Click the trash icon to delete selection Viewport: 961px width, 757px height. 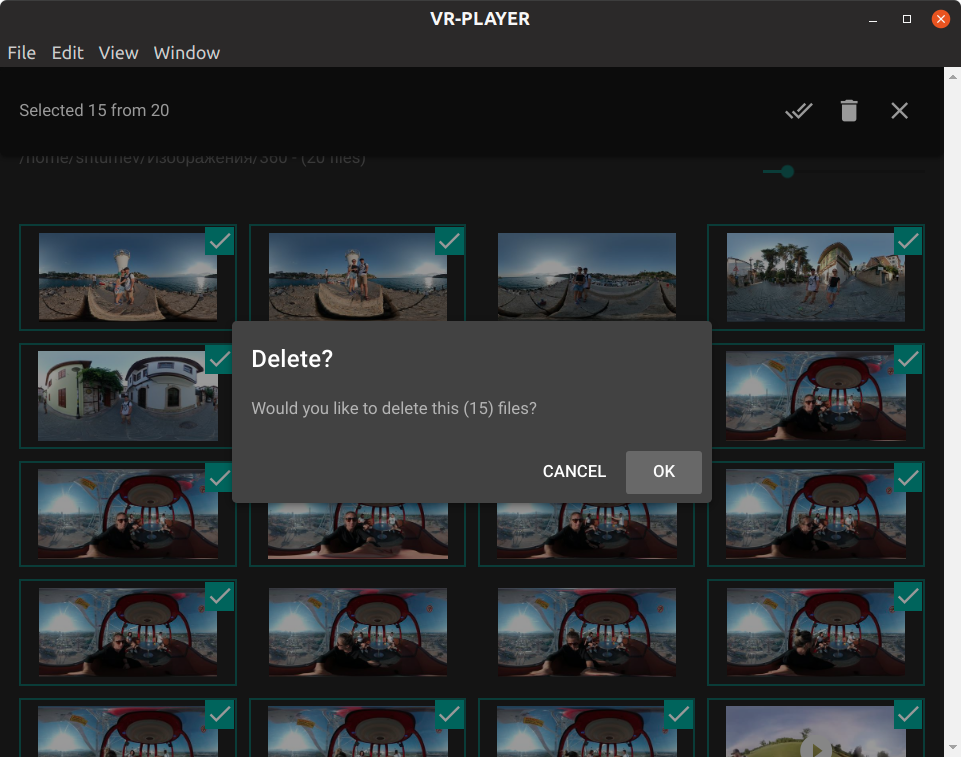point(849,110)
